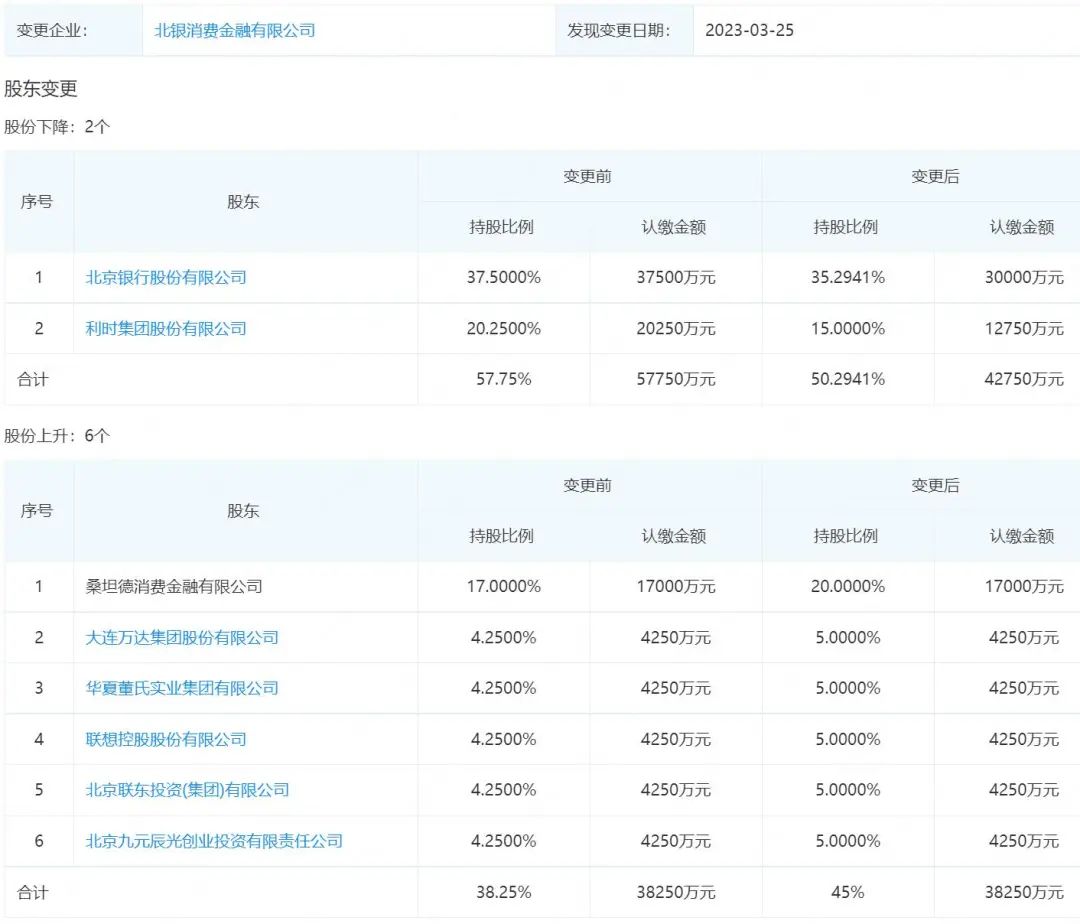The width and height of the screenshot is (1080, 924).
Task: Select 北京银行's new share 35.2941%
Action: [x=848, y=277]
